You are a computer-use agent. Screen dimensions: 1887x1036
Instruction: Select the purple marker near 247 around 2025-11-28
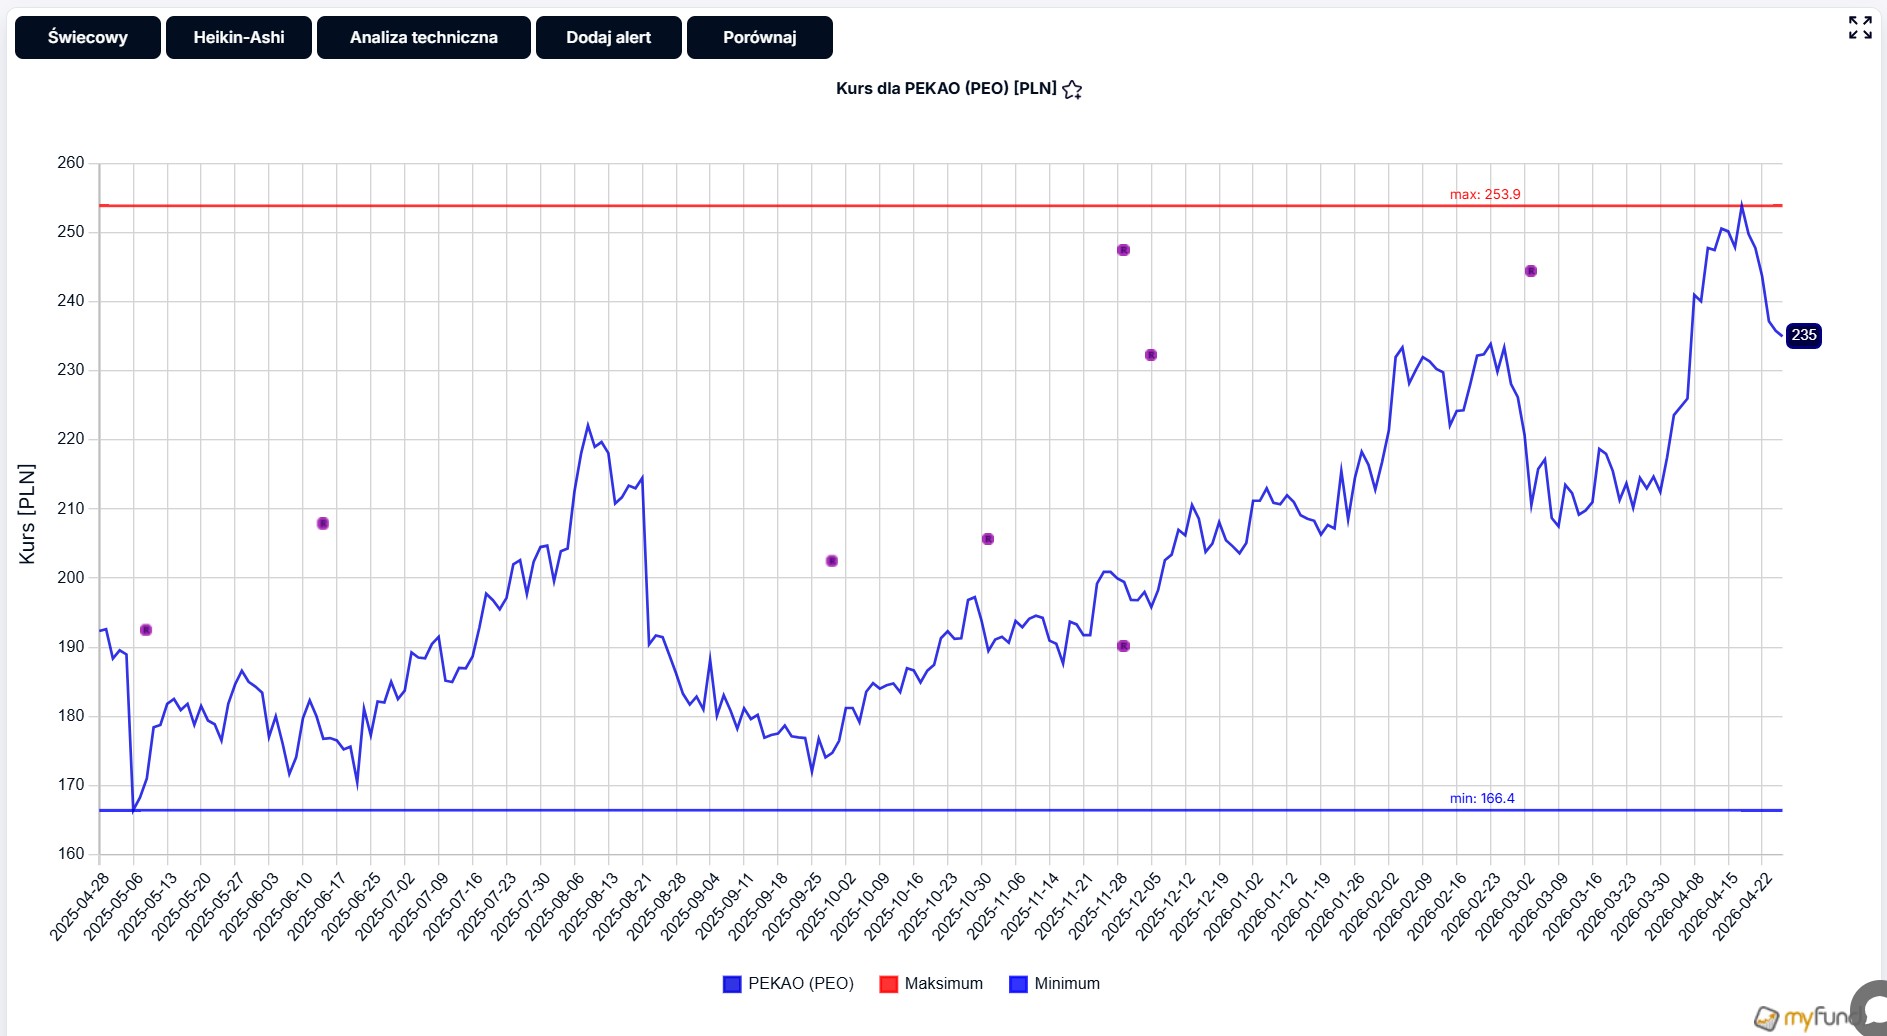(x=1123, y=250)
